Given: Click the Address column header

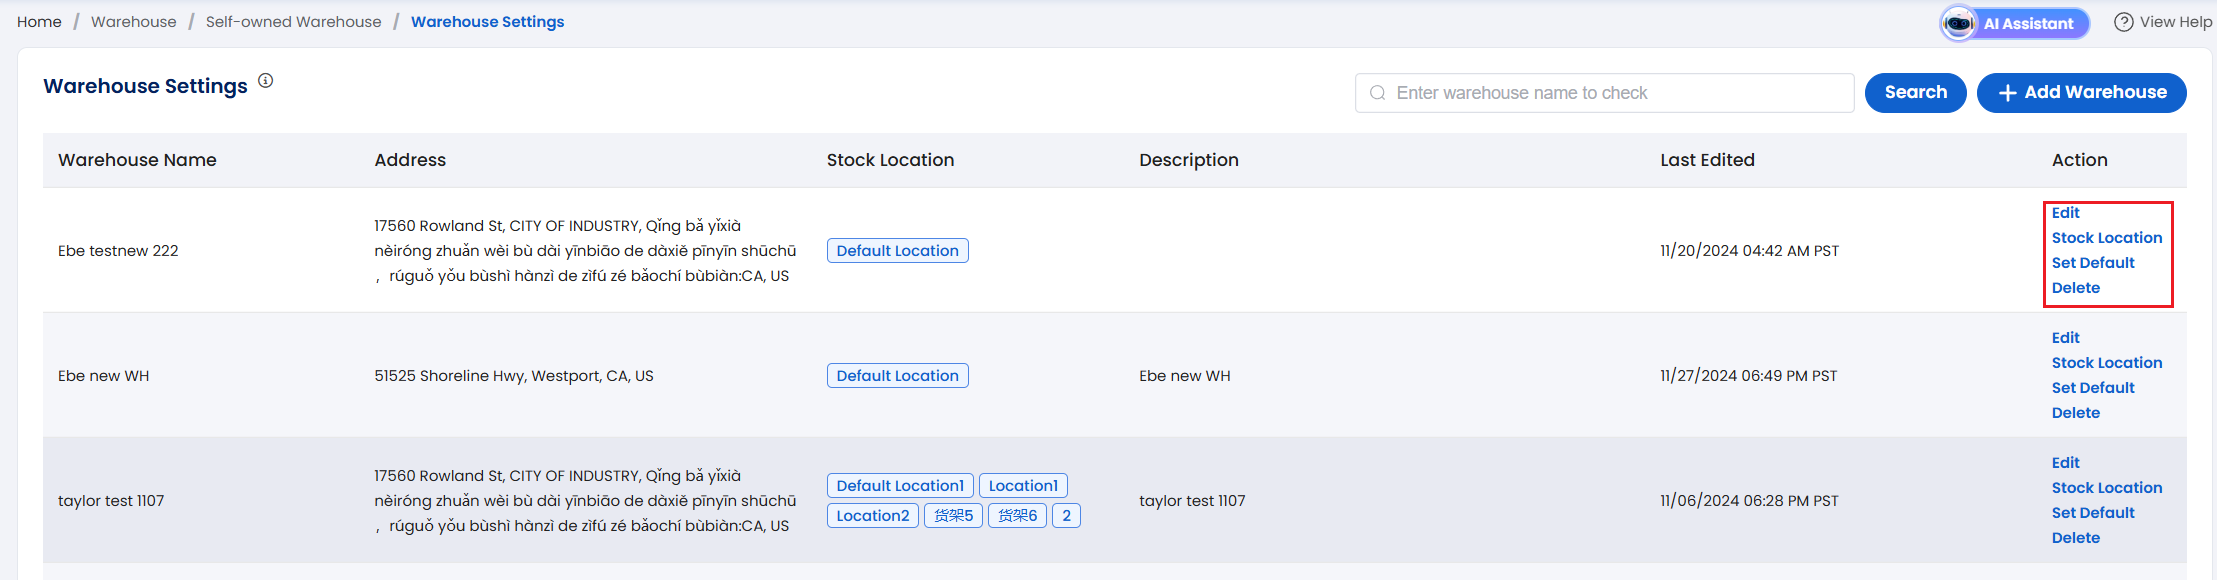Looking at the screenshot, I should point(410,160).
